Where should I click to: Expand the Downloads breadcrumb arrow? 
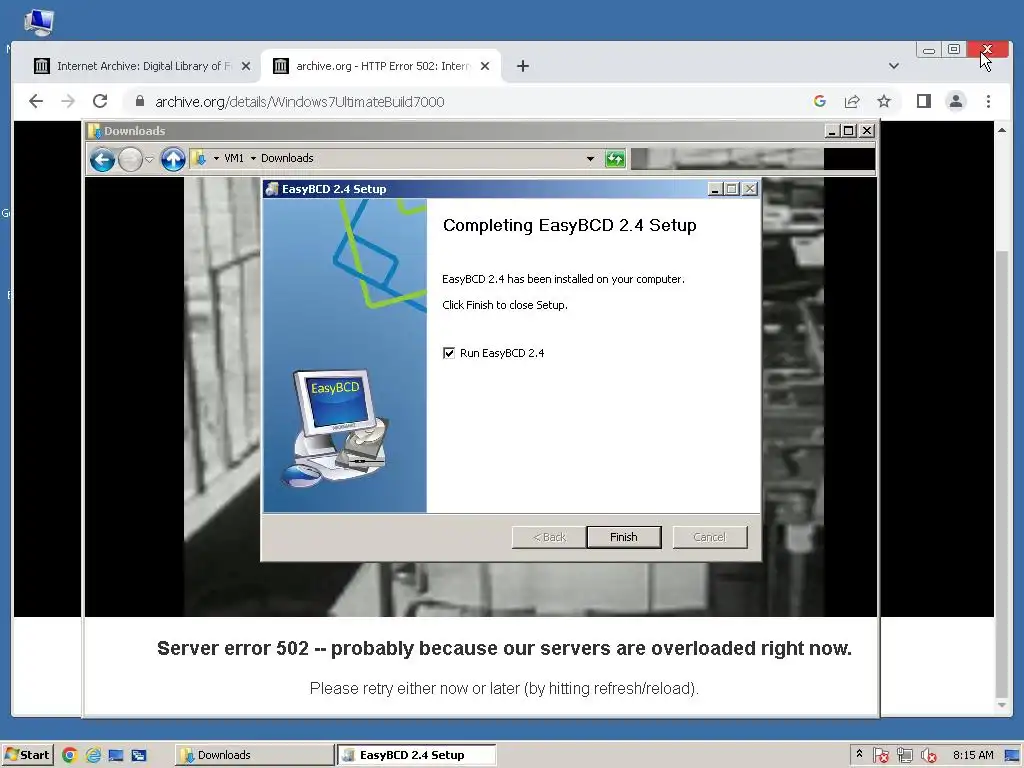tap(253, 158)
